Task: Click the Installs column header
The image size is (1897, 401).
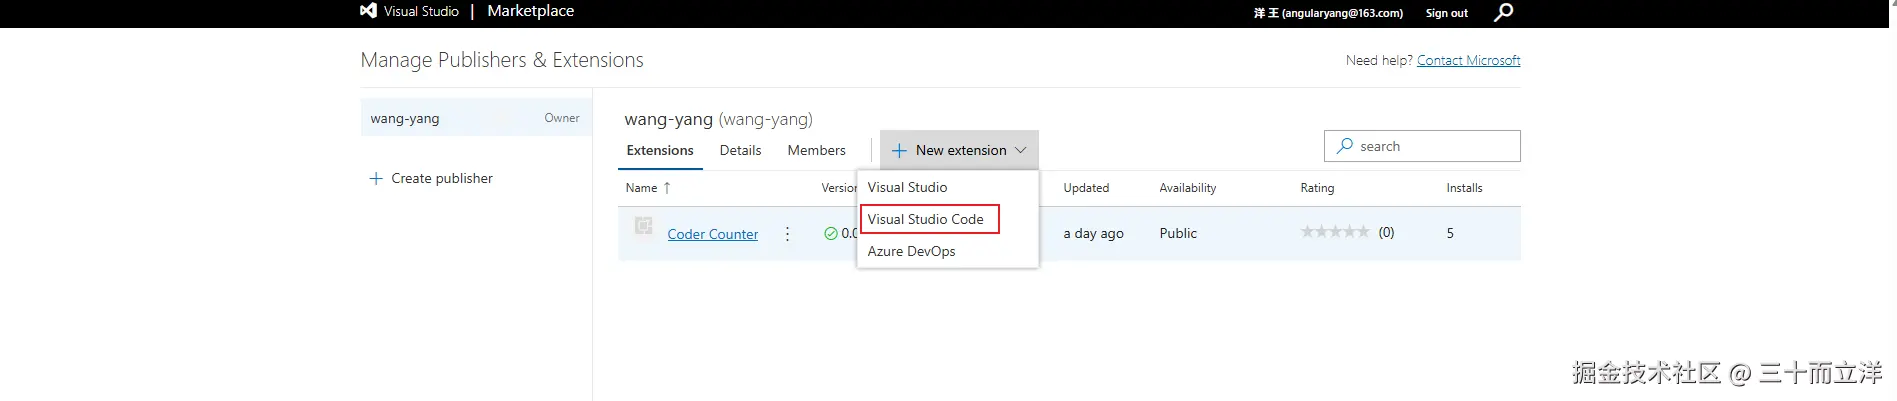Action: 1464,188
